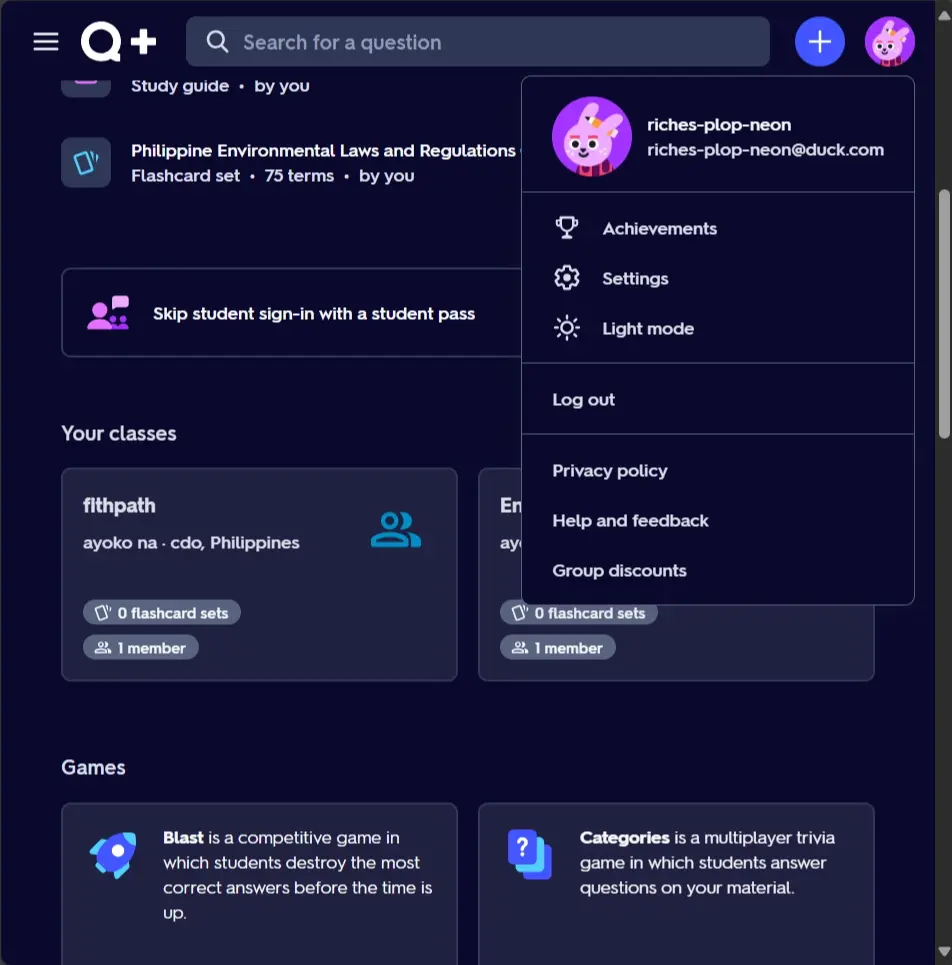The image size is (952, 965).
Task: Click the scrollbar up arrow
Action: click(x=944, y=15)
